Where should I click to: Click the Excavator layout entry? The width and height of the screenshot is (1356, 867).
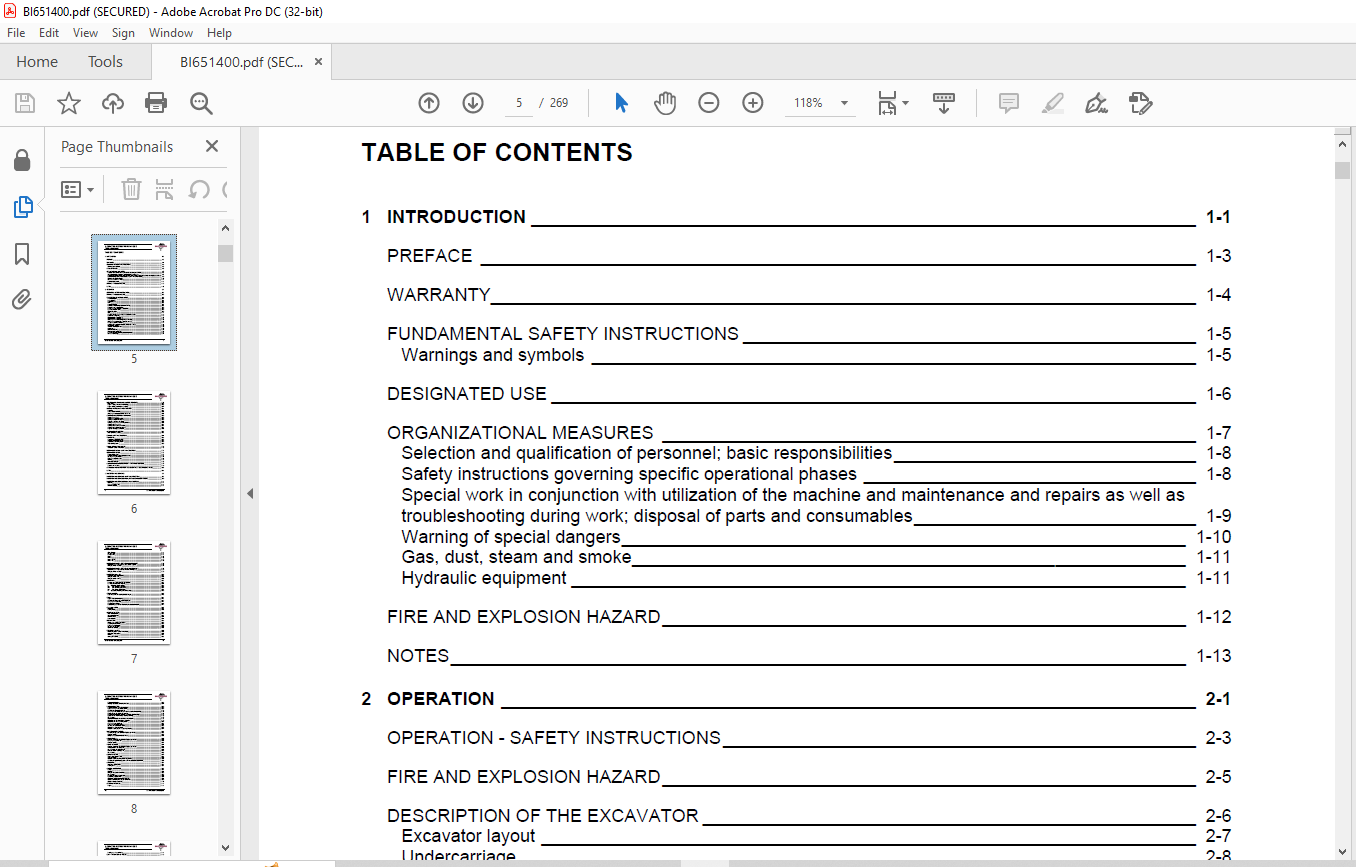tap(816, 836)
